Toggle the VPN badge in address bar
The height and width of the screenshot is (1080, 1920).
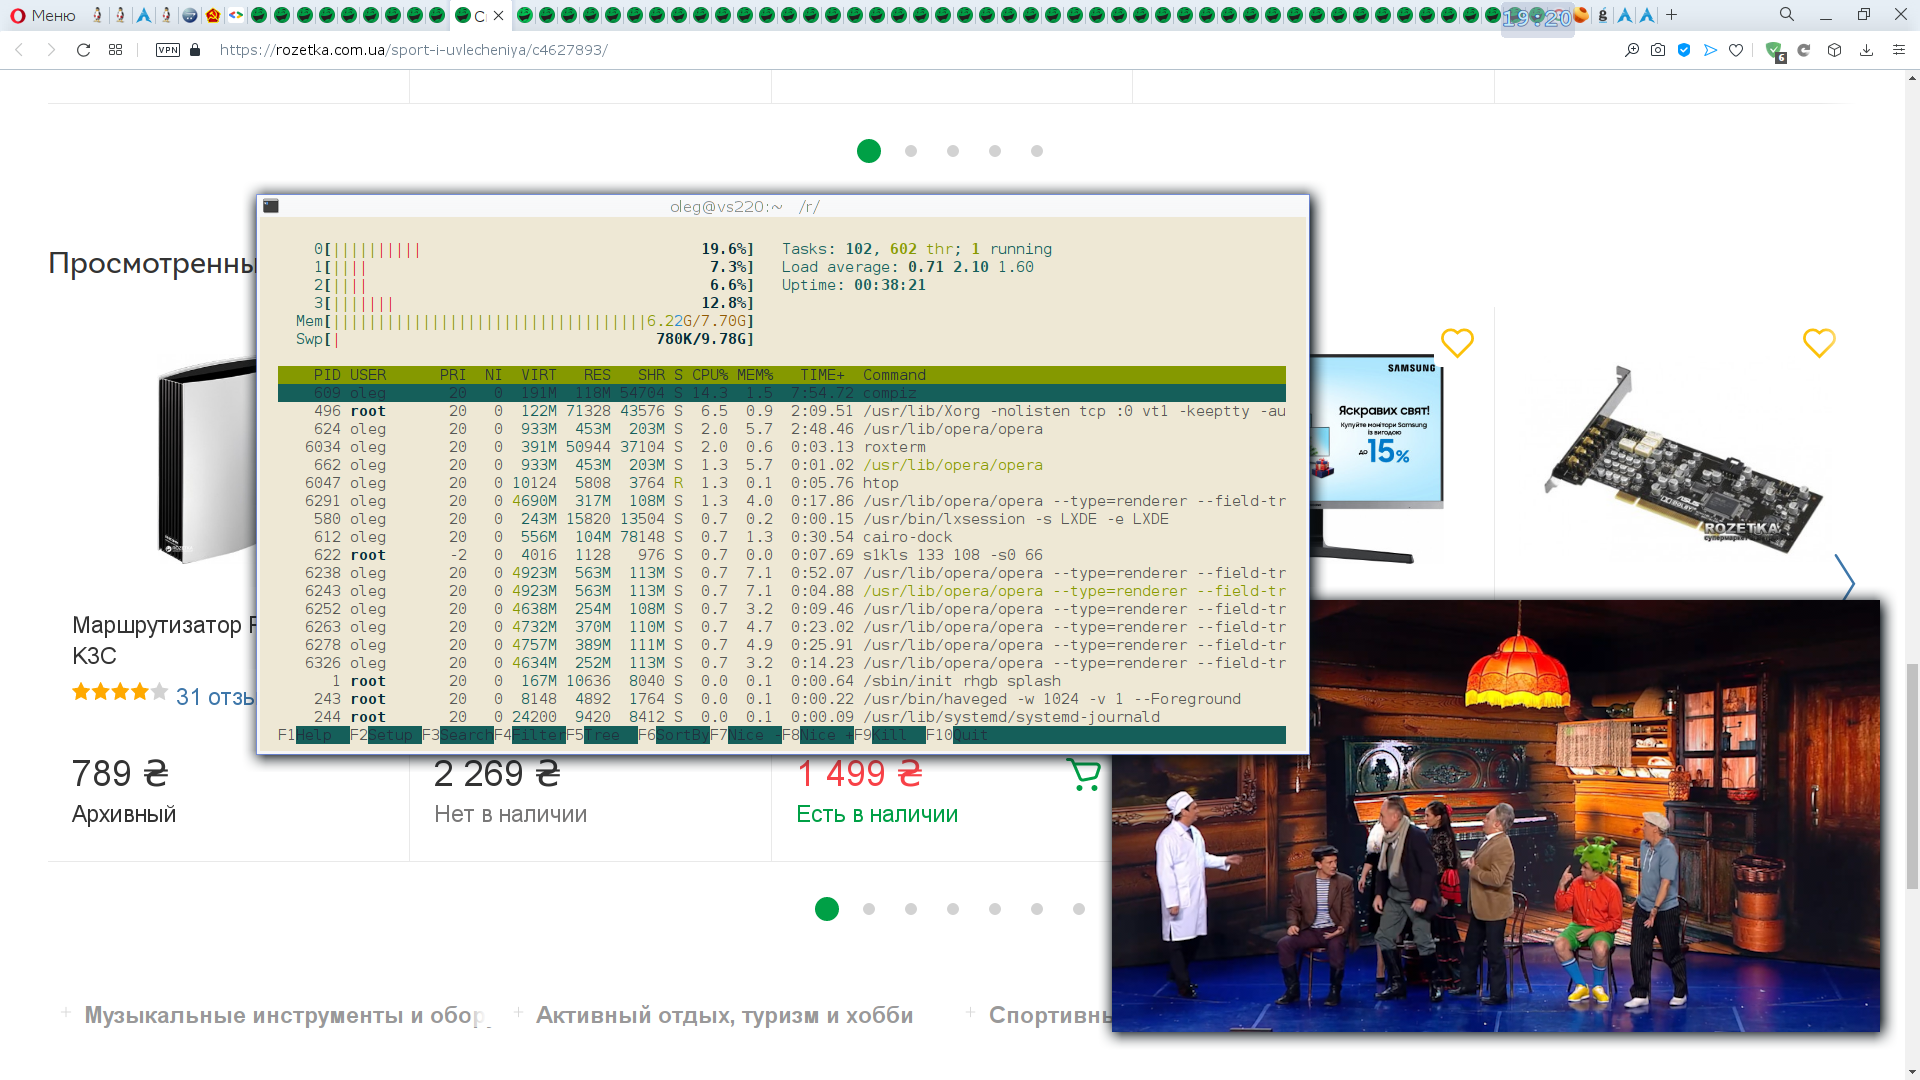click(168, 50)
